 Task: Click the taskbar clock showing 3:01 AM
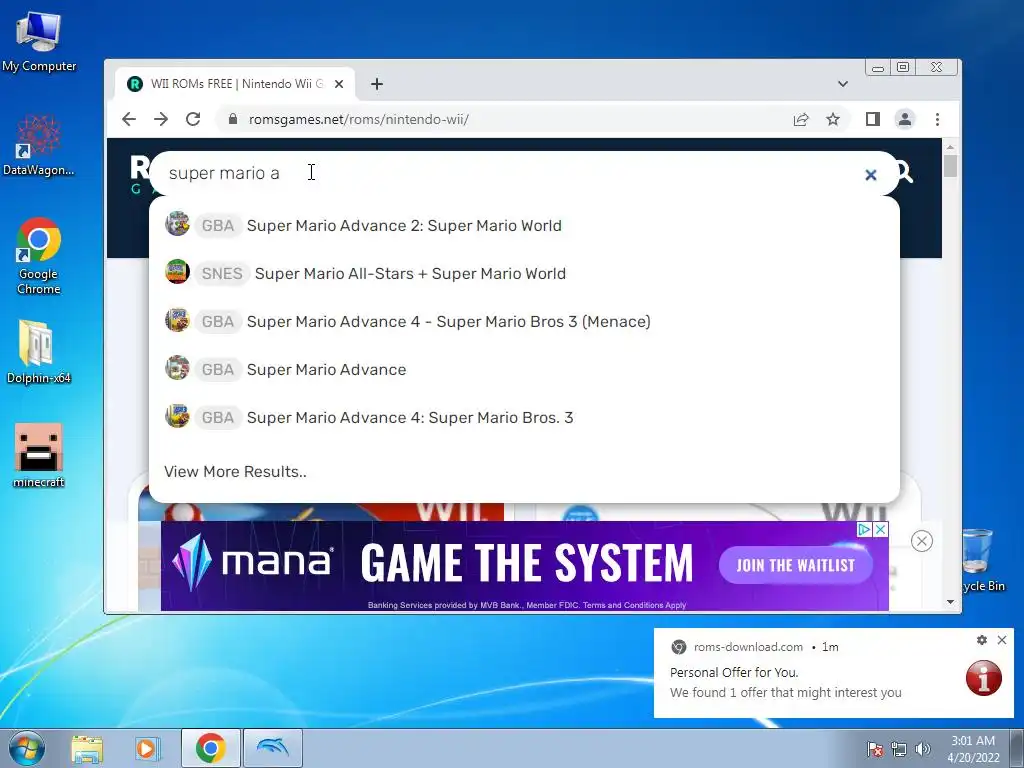(973, 749)
